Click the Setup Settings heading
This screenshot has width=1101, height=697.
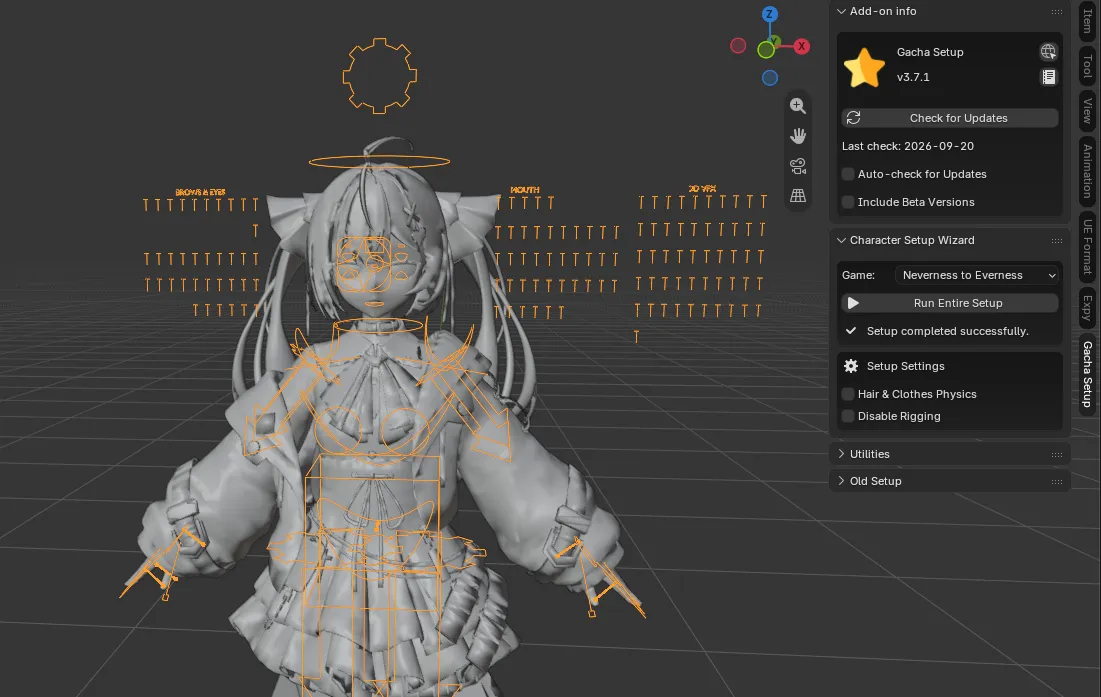906,366
